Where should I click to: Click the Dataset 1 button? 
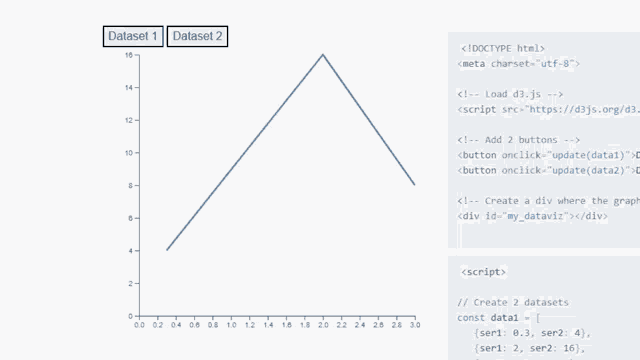pos(133,36)
